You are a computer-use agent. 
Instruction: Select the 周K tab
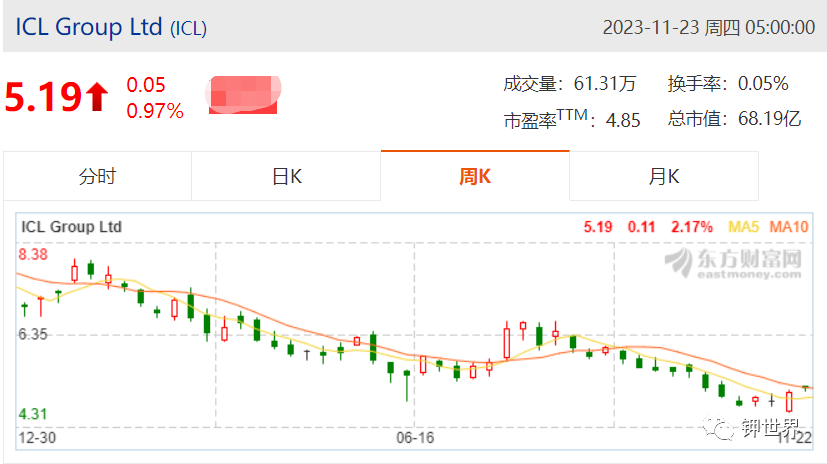tap(475, 176)
